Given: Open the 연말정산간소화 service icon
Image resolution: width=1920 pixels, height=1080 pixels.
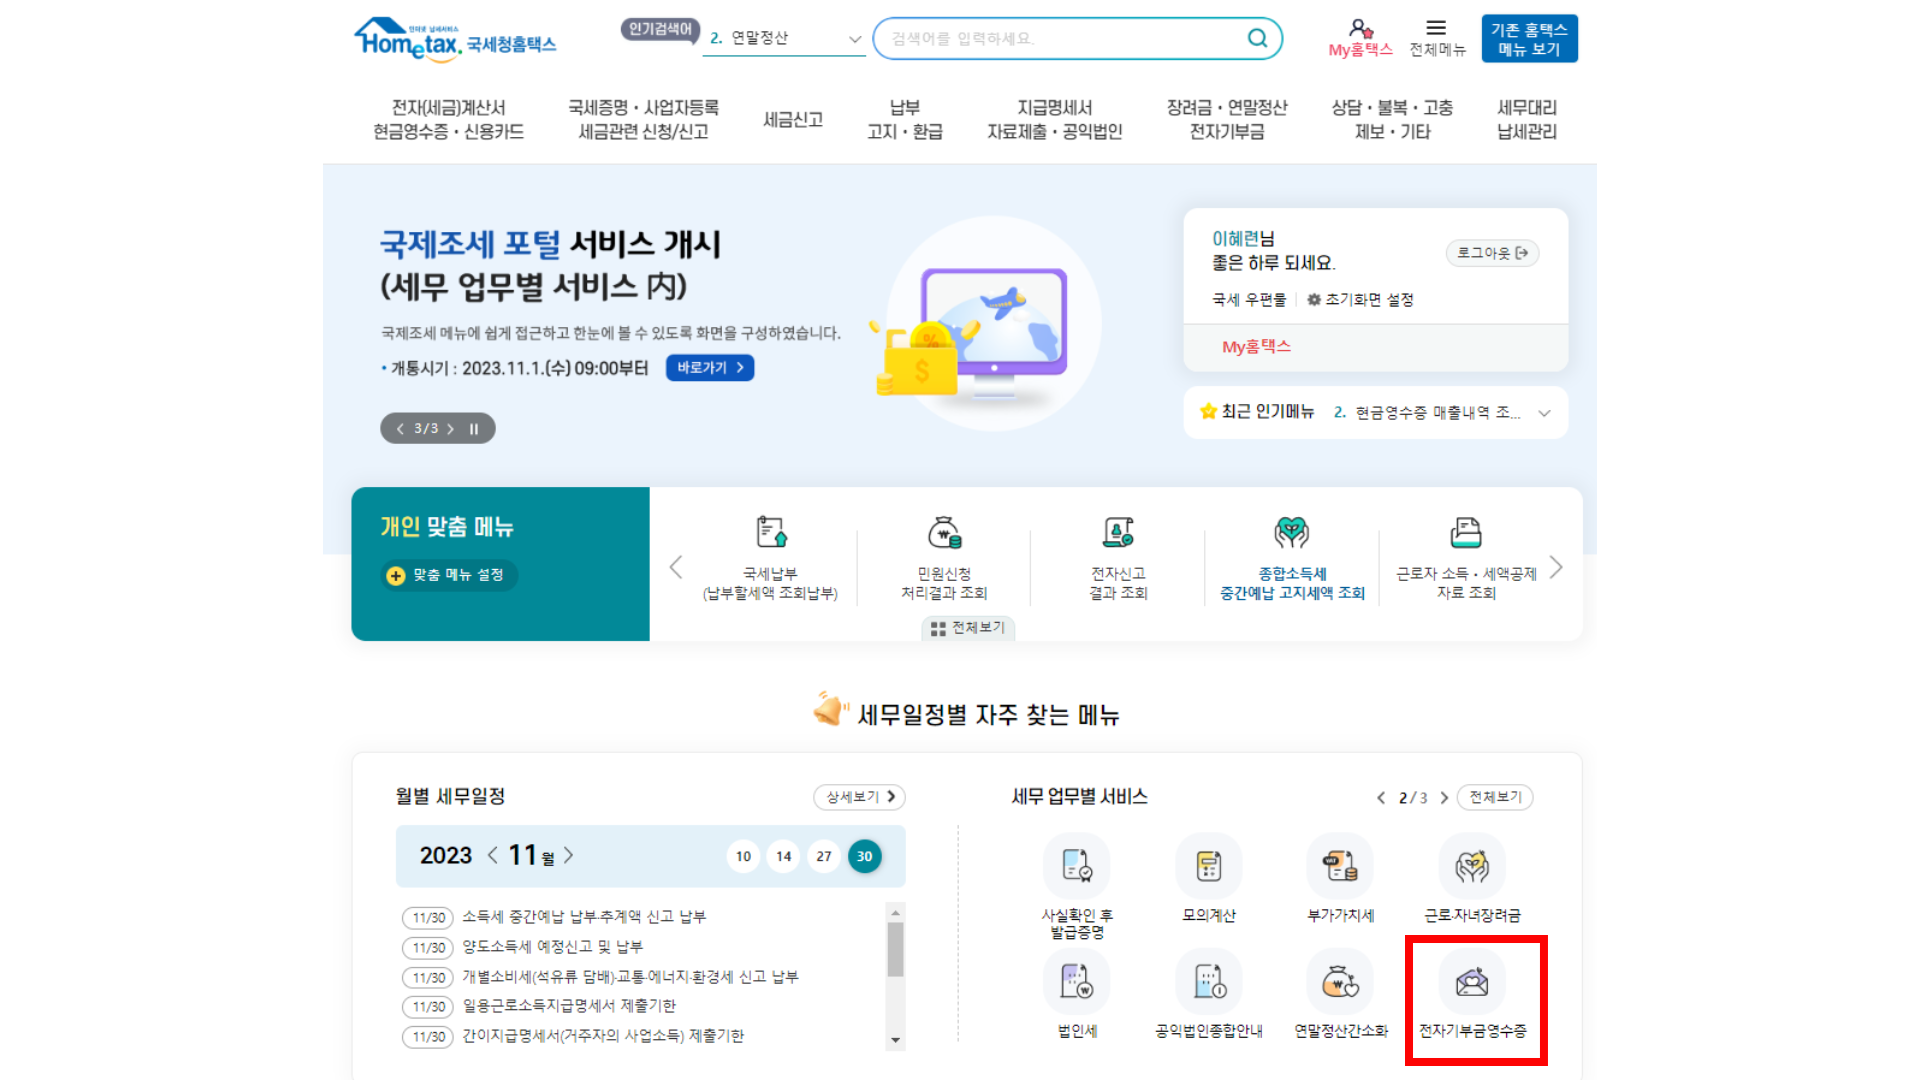Looking at the screenshot, I should pyautogui.click(x=1340, y=983).
